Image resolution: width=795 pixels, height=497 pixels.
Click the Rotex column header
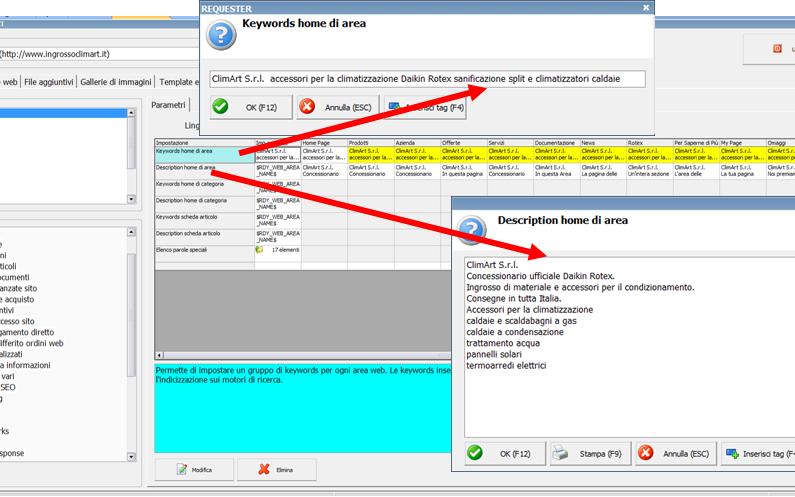650,143
